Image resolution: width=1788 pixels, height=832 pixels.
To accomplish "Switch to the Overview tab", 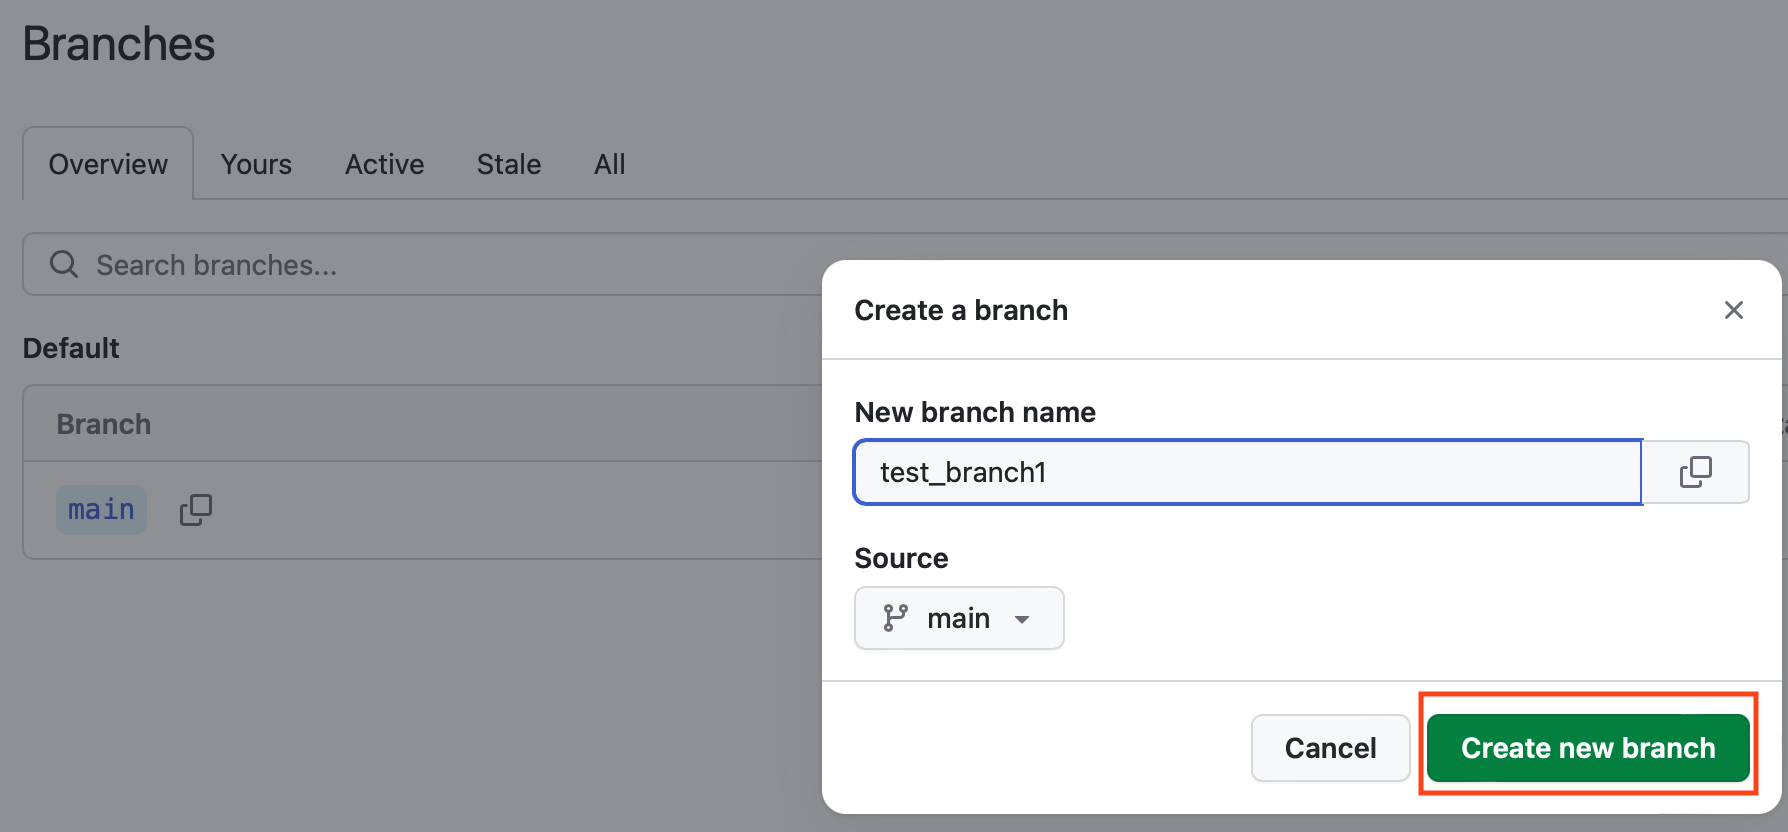I will pyautogui.click(x=108, y=164).
